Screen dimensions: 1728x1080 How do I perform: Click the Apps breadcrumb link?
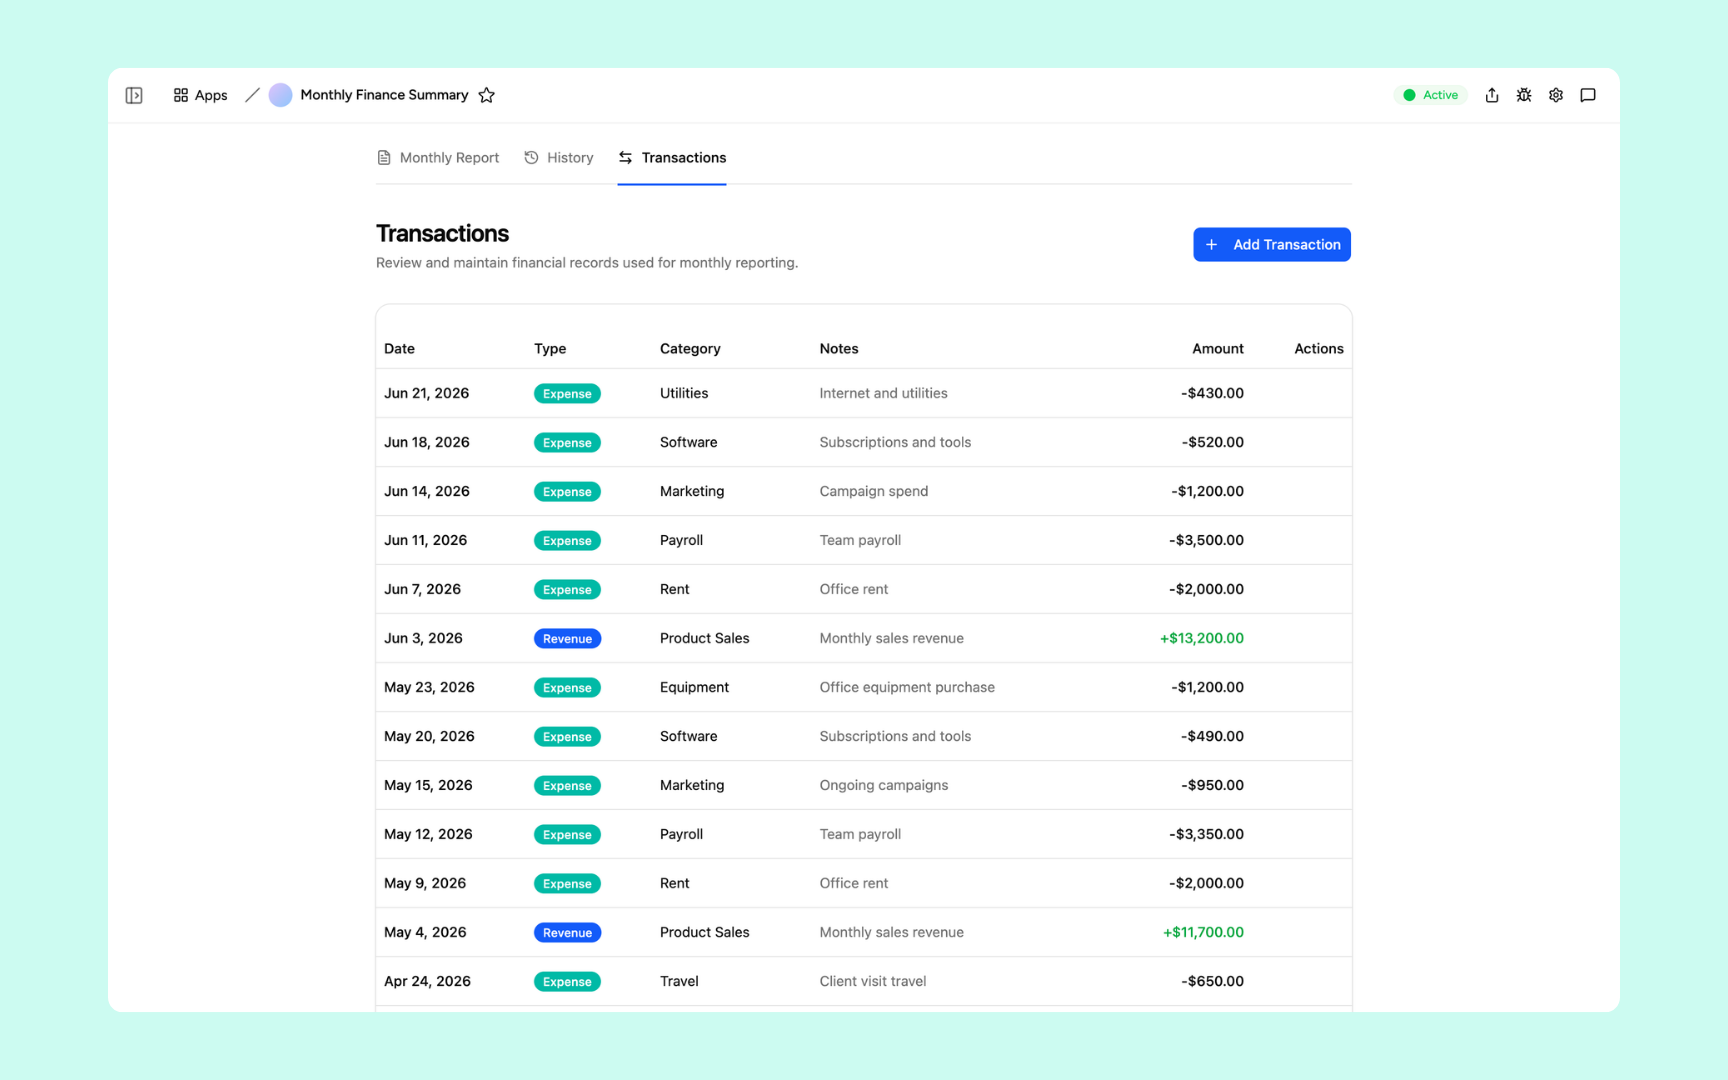211,95
